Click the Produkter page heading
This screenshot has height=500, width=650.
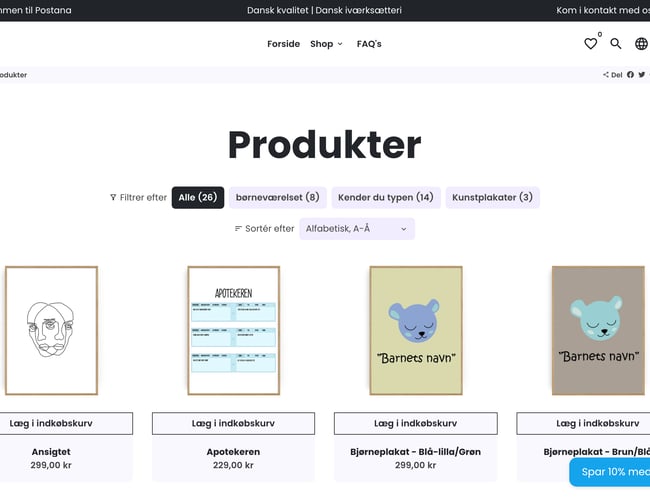(x=325, y=144)
